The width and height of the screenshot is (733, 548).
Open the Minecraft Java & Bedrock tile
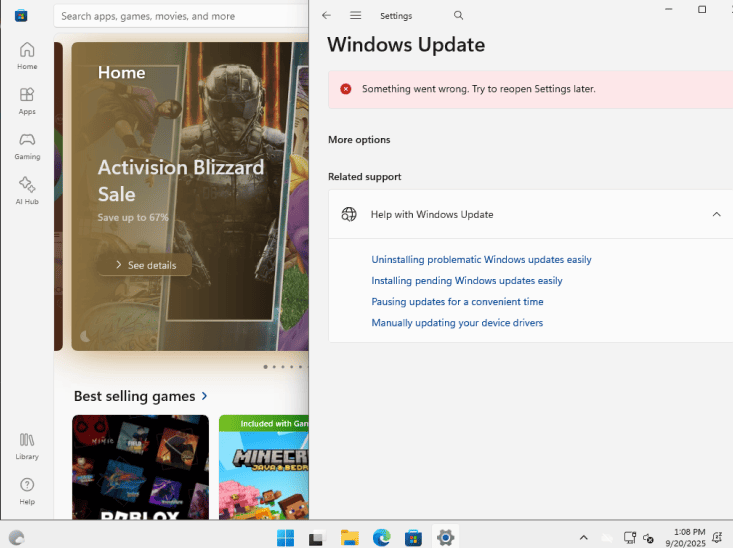coord(264,467)
